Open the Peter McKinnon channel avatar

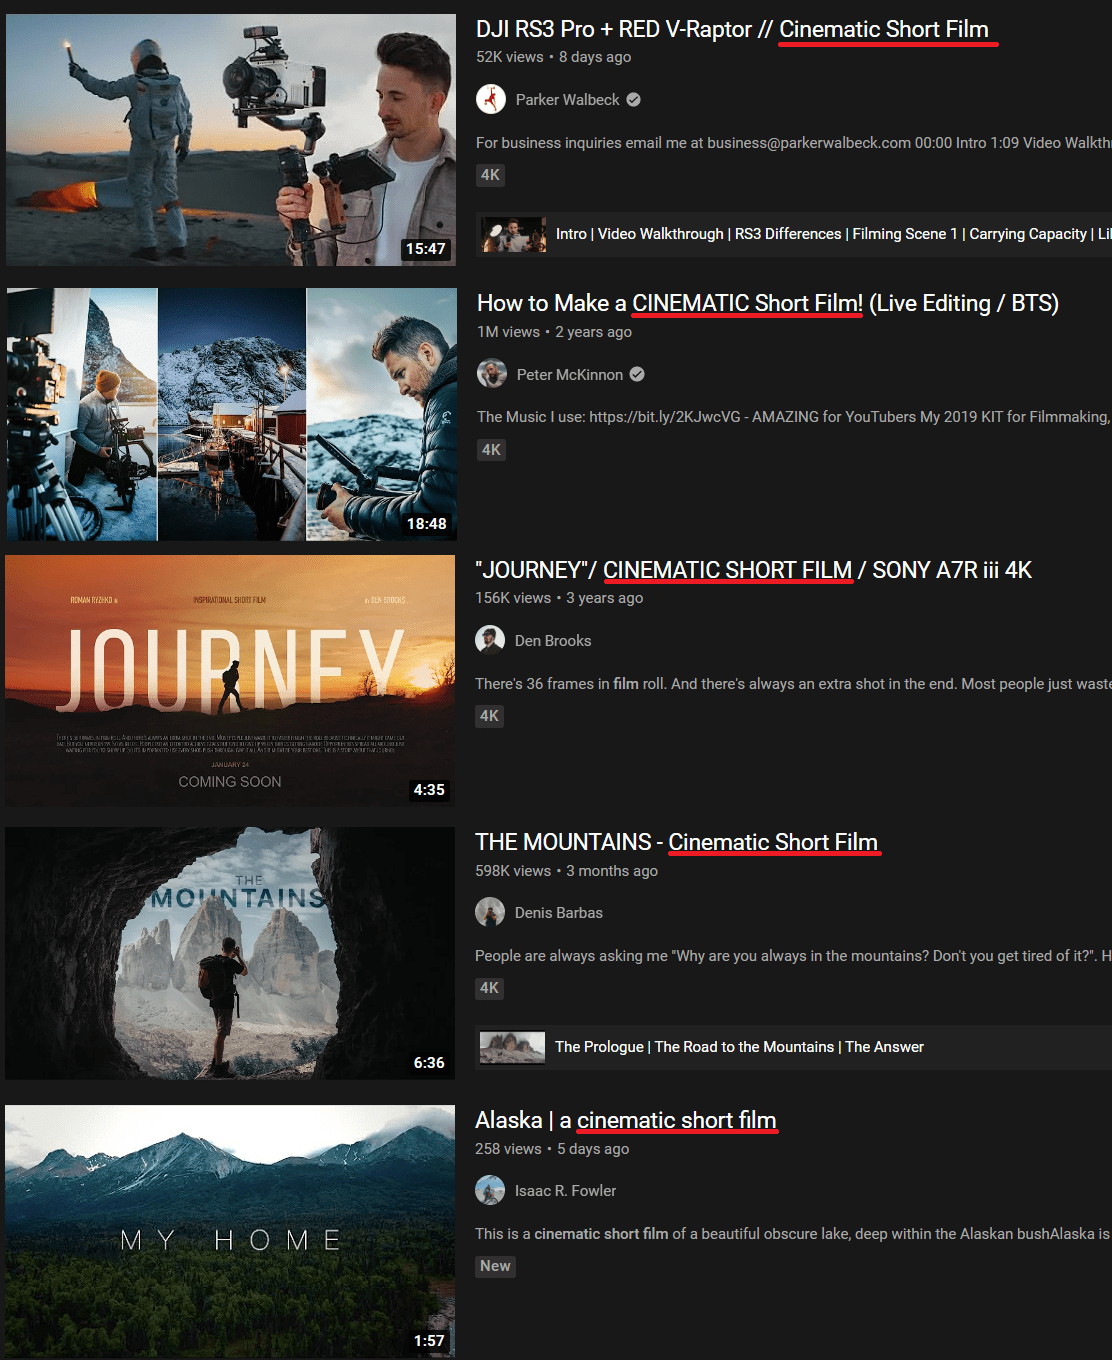coord(491,374)
